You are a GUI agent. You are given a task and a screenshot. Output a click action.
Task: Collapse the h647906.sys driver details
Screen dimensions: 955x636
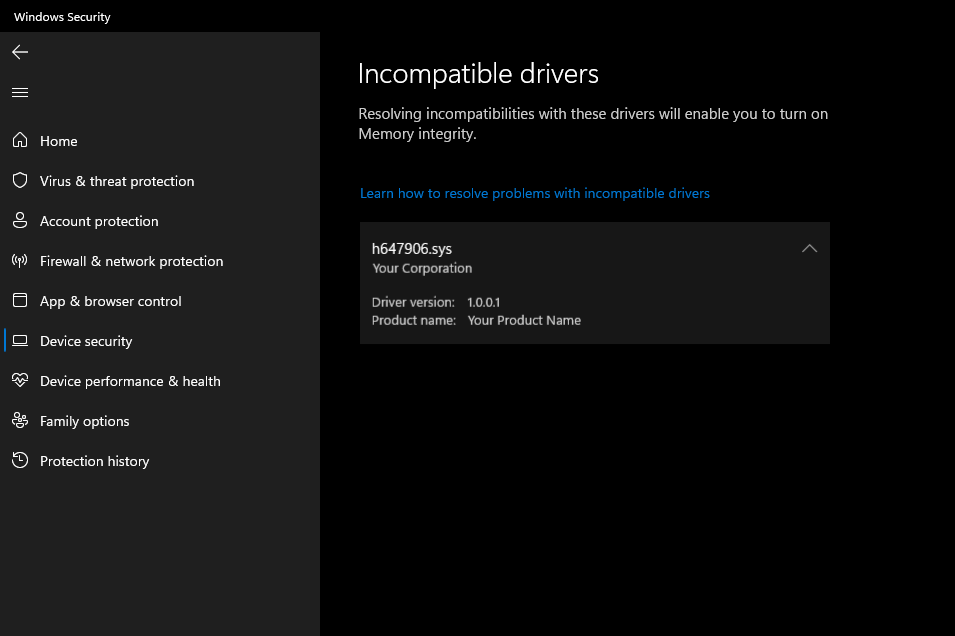click(x=809, y=248)
